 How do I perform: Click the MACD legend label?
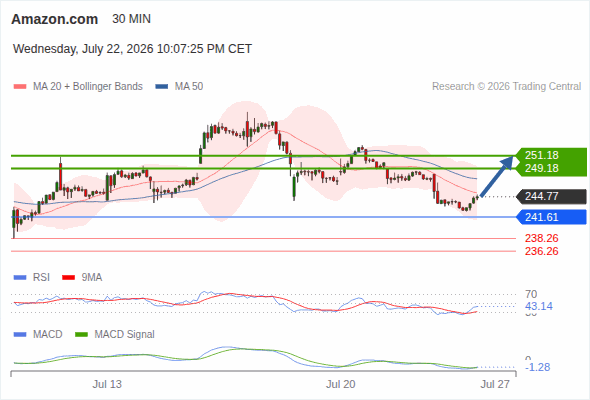48,335
